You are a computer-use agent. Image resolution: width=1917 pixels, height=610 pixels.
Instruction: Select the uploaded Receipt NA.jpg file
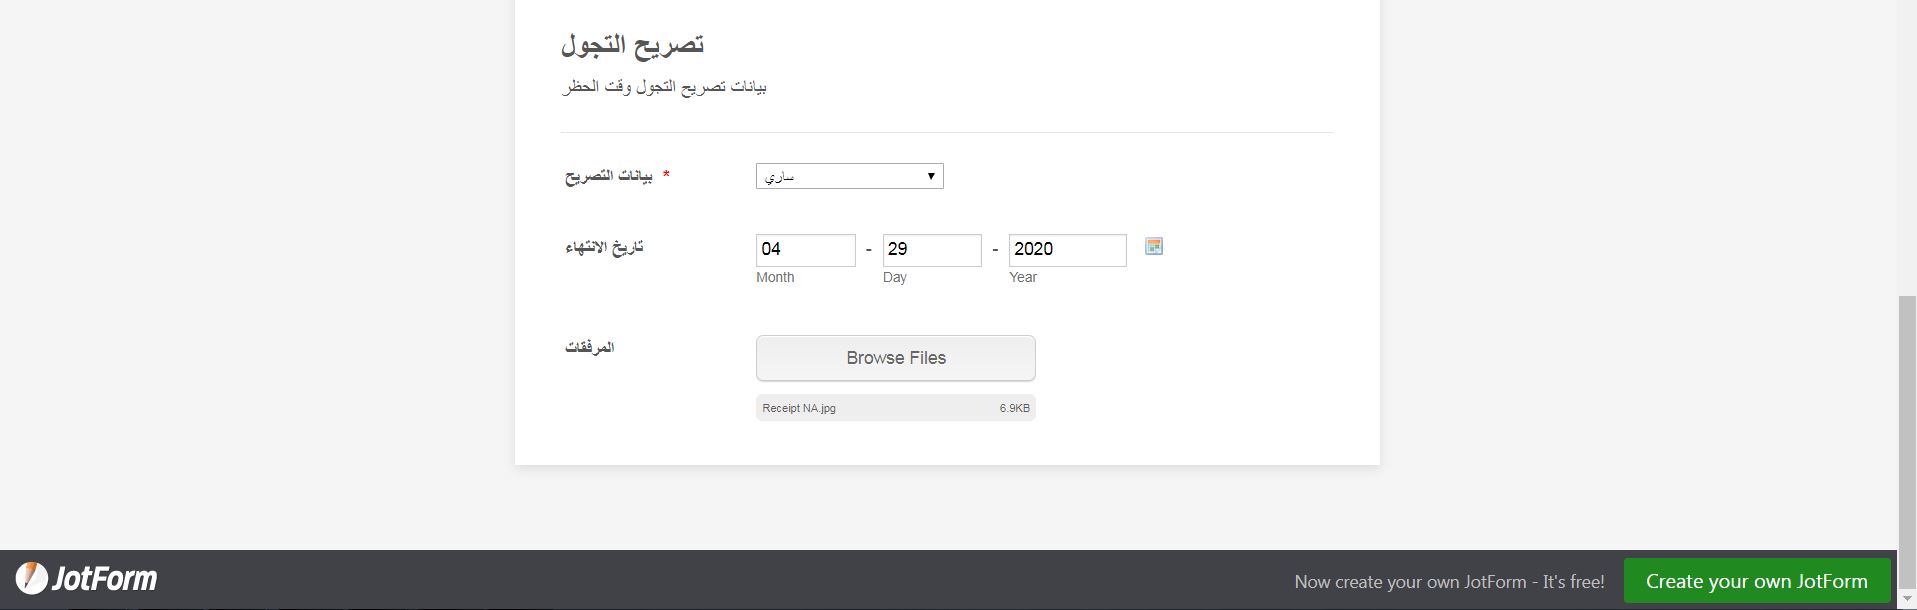[x=799, y=408]
